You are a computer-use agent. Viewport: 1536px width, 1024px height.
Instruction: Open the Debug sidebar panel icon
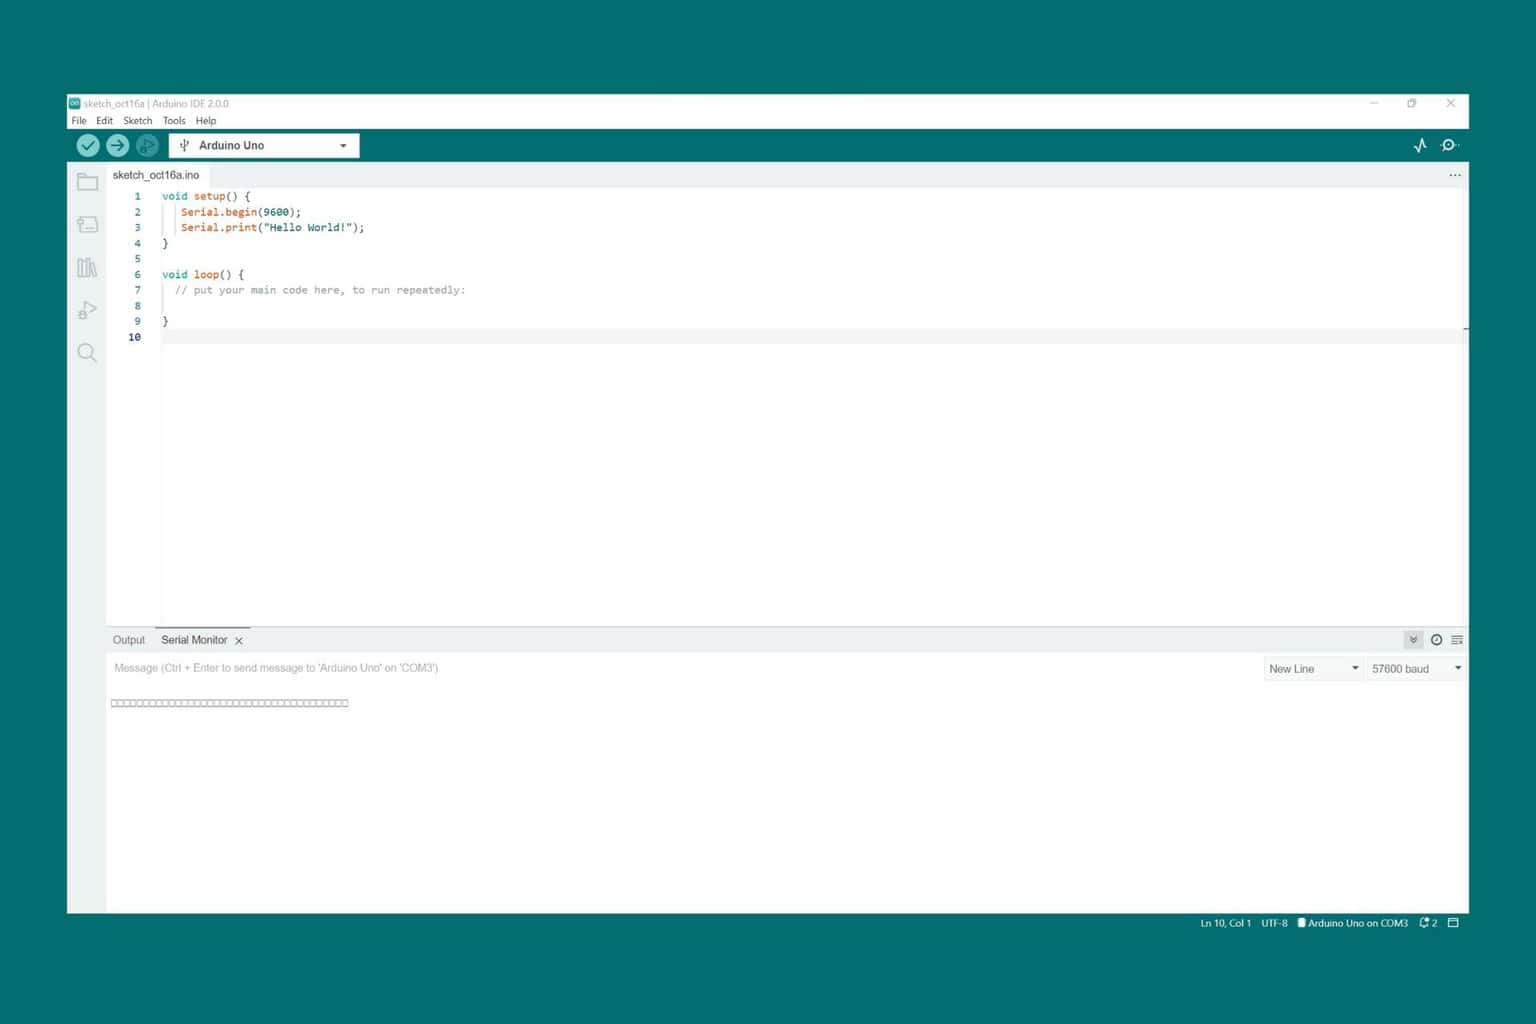point(87,310)
